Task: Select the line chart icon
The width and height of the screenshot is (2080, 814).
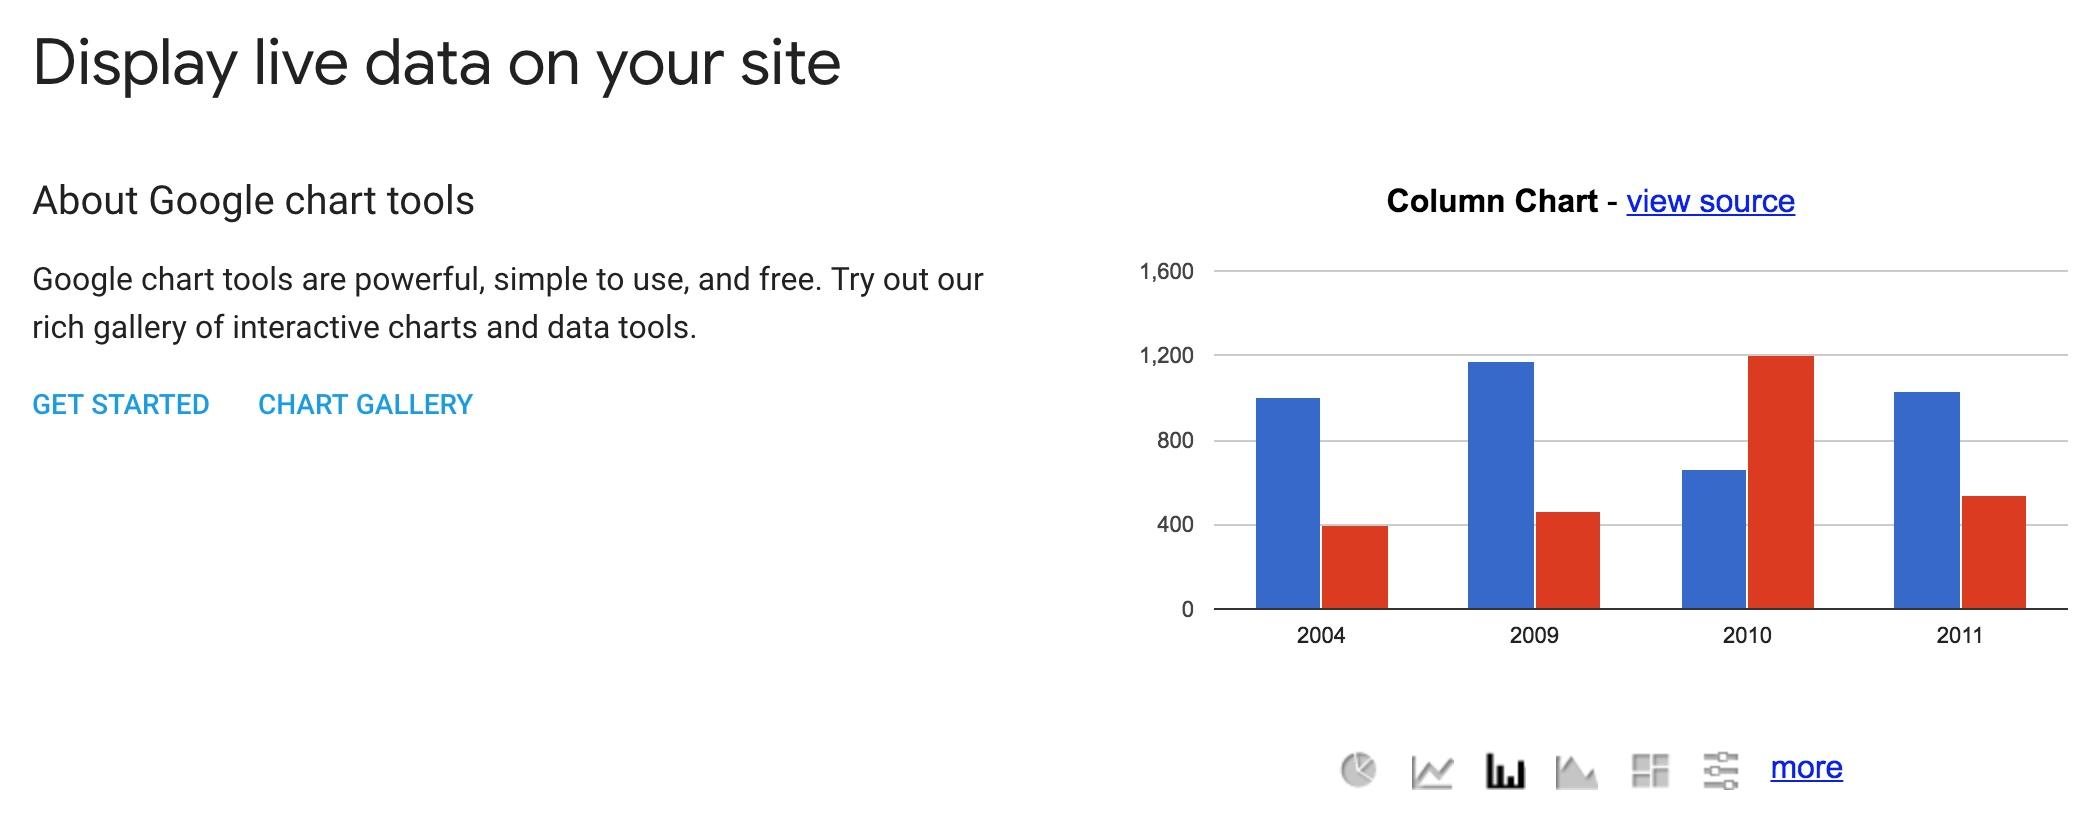Action: pyautogui.click(x=1432, y=771)
